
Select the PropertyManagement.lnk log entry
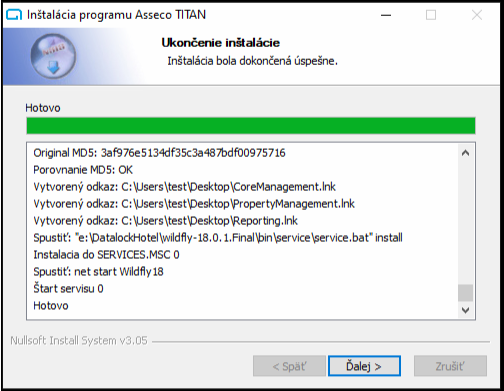194,204
